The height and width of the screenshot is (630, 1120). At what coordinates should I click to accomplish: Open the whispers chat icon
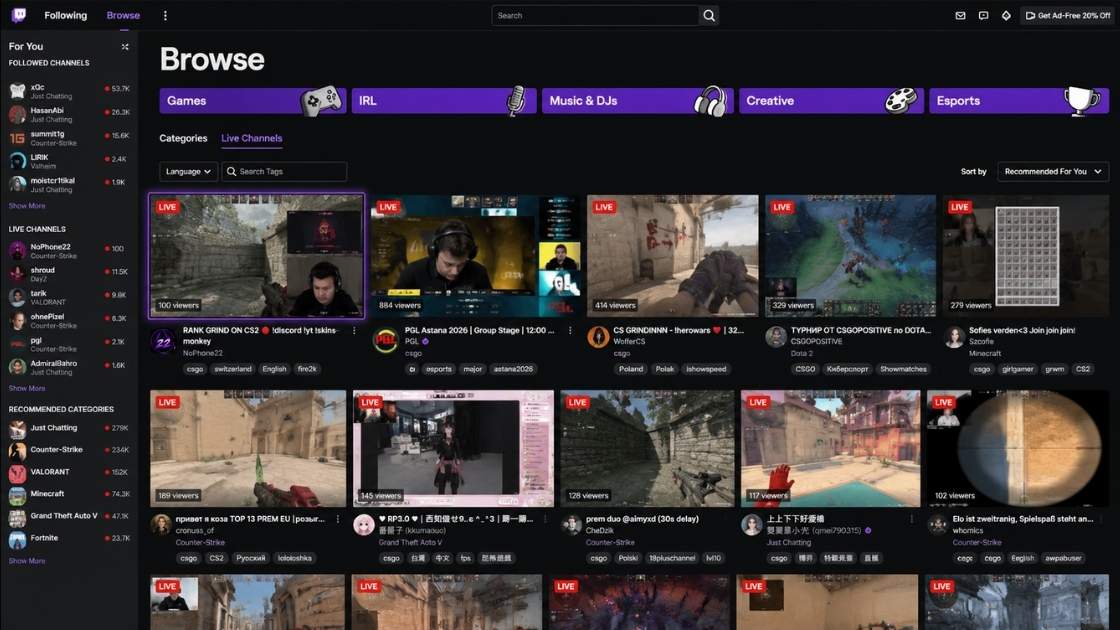[983, 15]
